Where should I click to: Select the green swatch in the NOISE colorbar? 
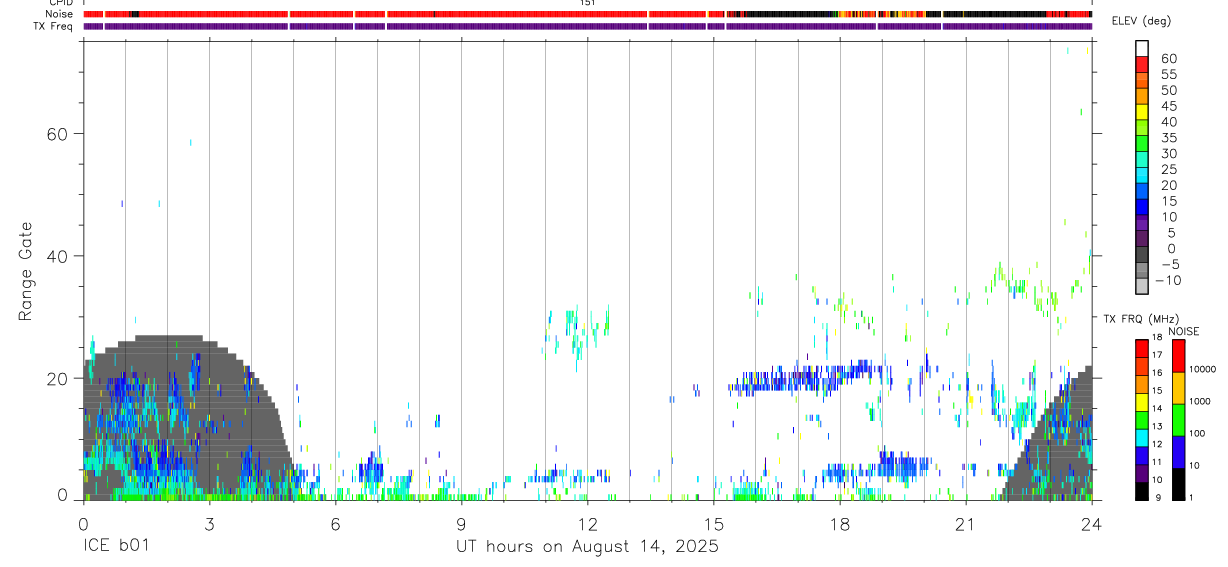coord(1178,420)
